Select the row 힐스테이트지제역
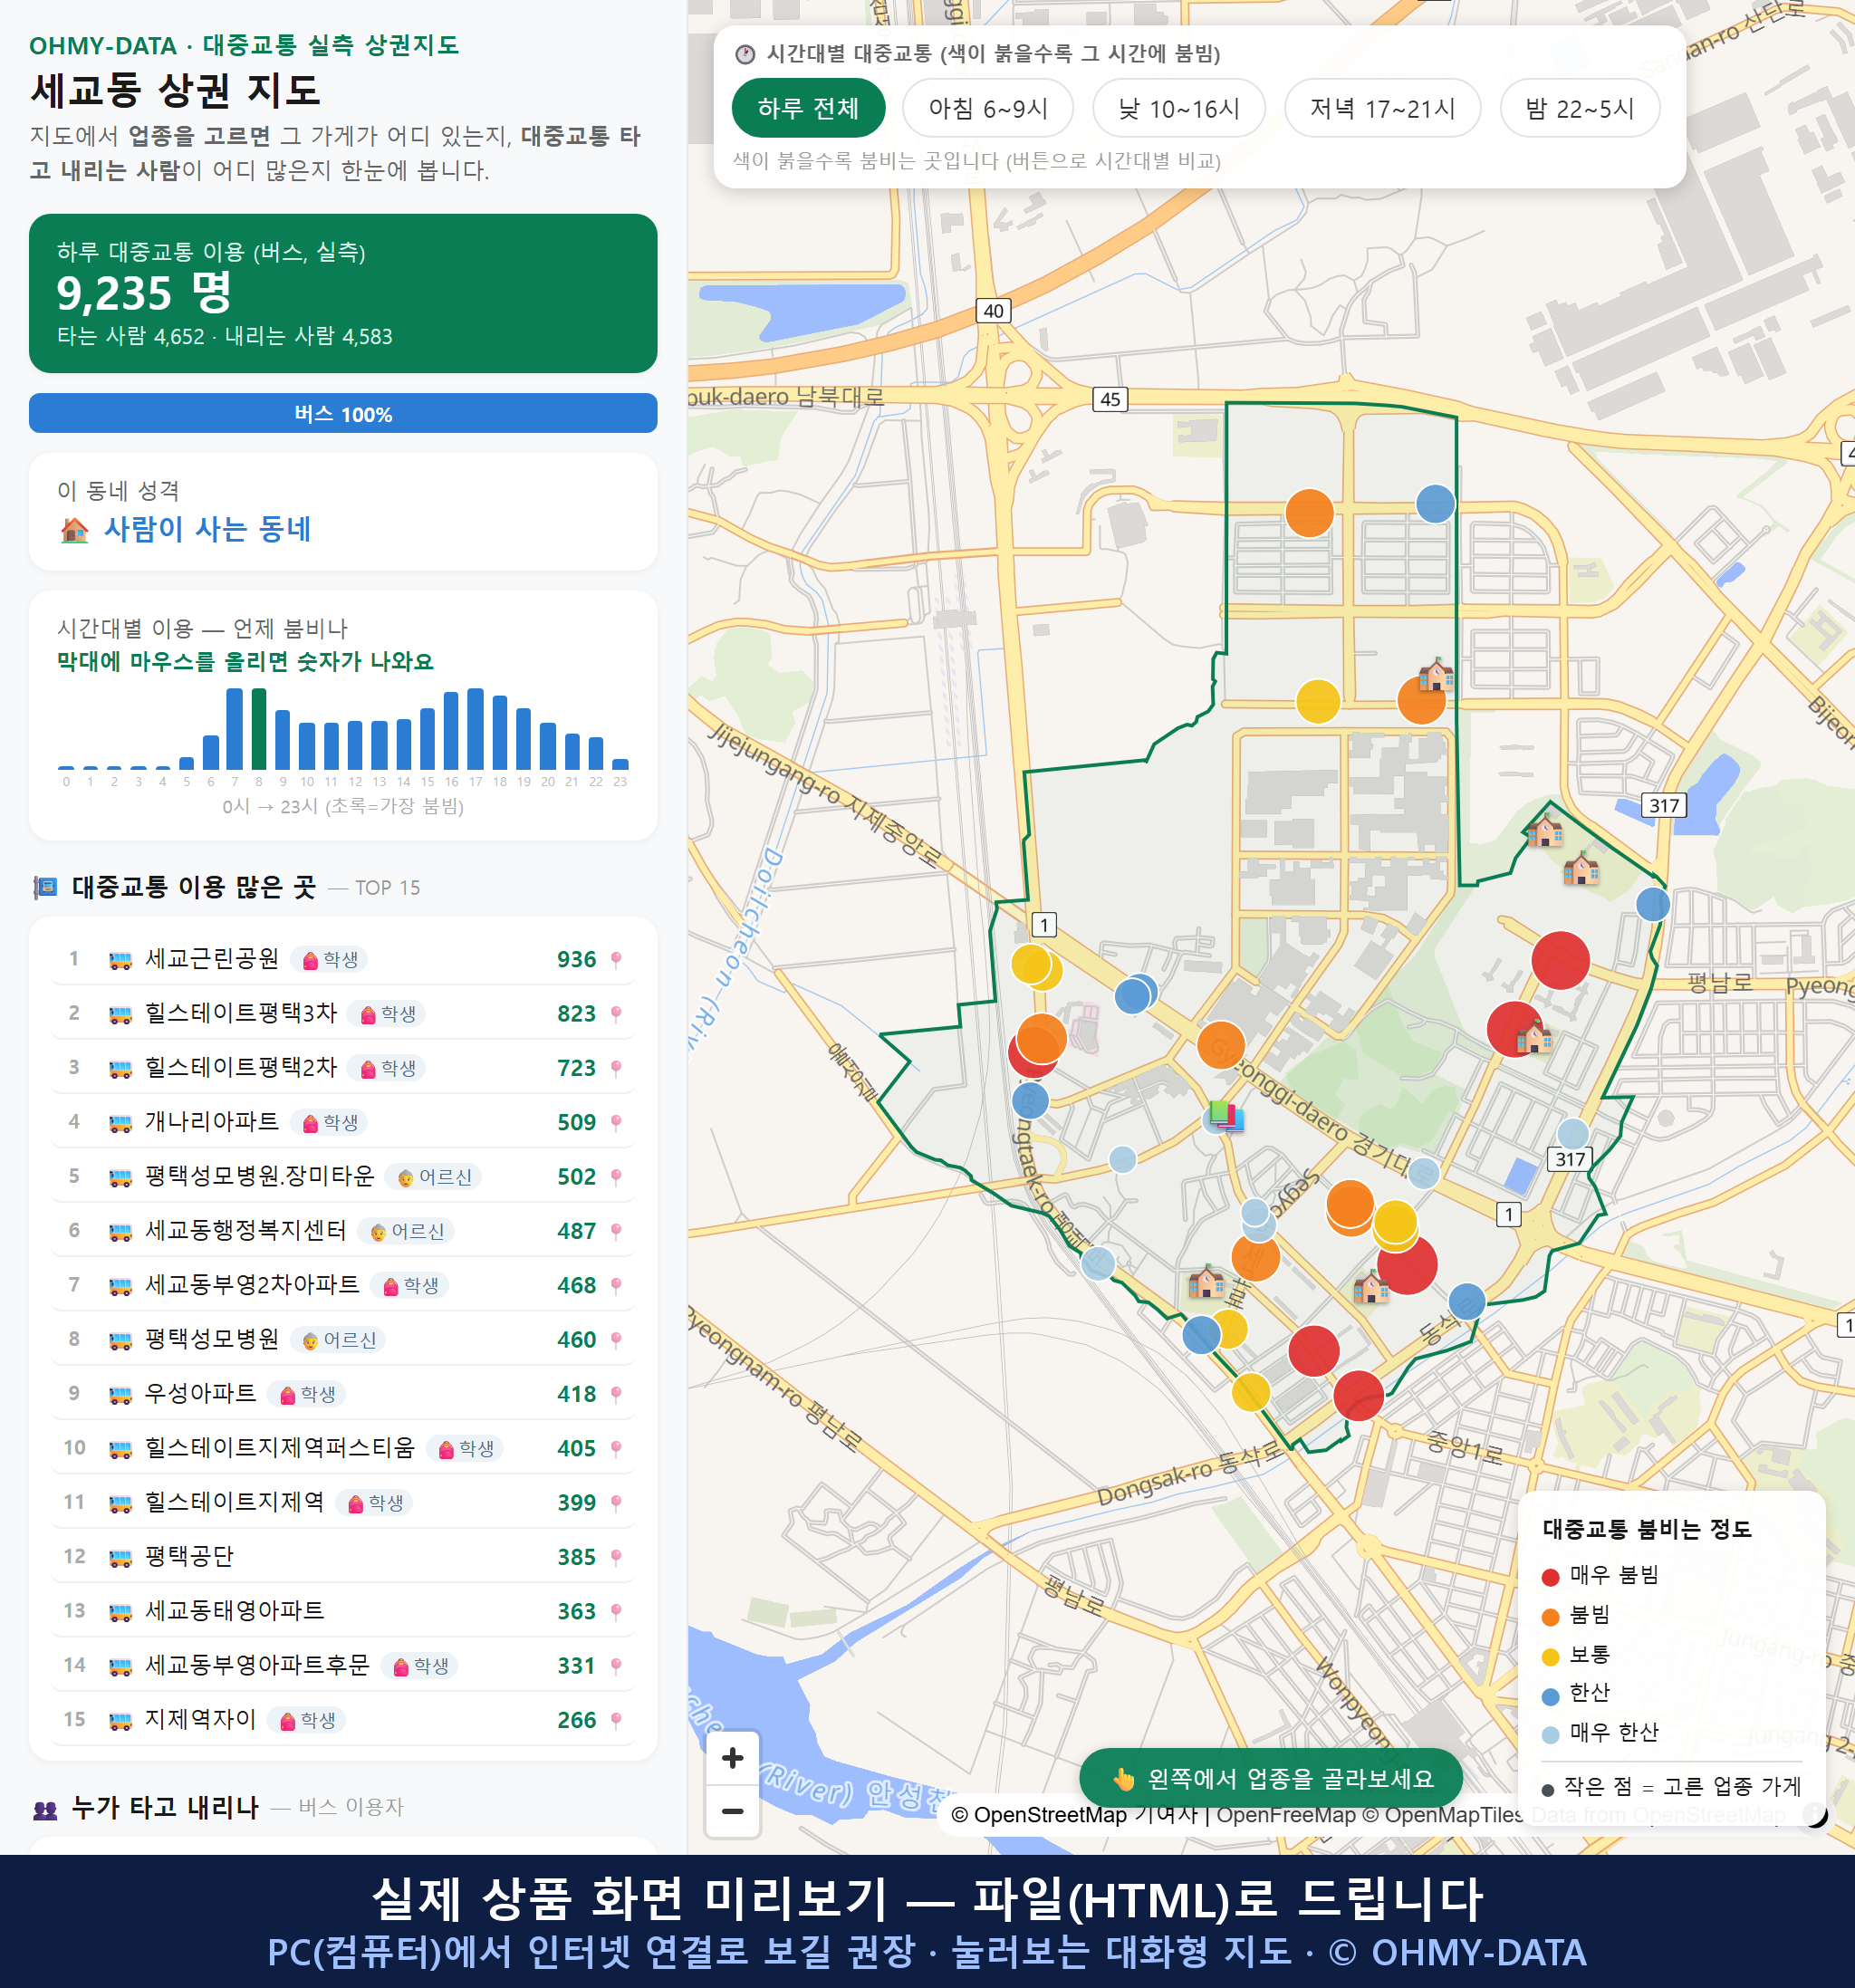1855x1988 pixels. coord(343,1502)
